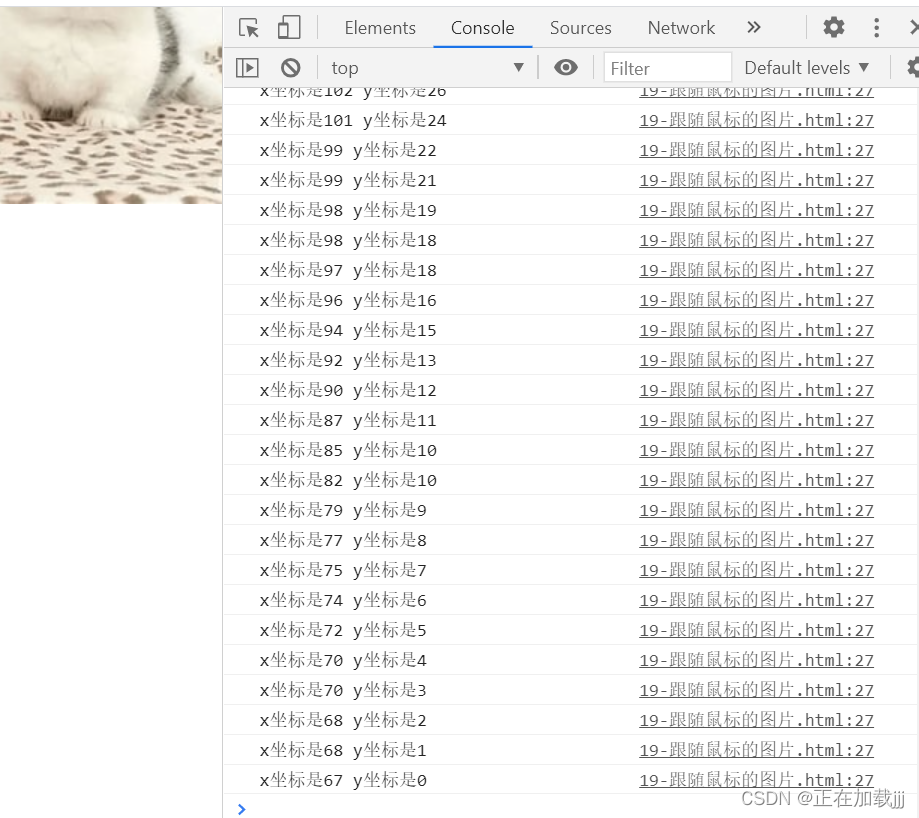Open DevTools settings gear
Screen dimensions: 919x818
[x=833, y=28]
